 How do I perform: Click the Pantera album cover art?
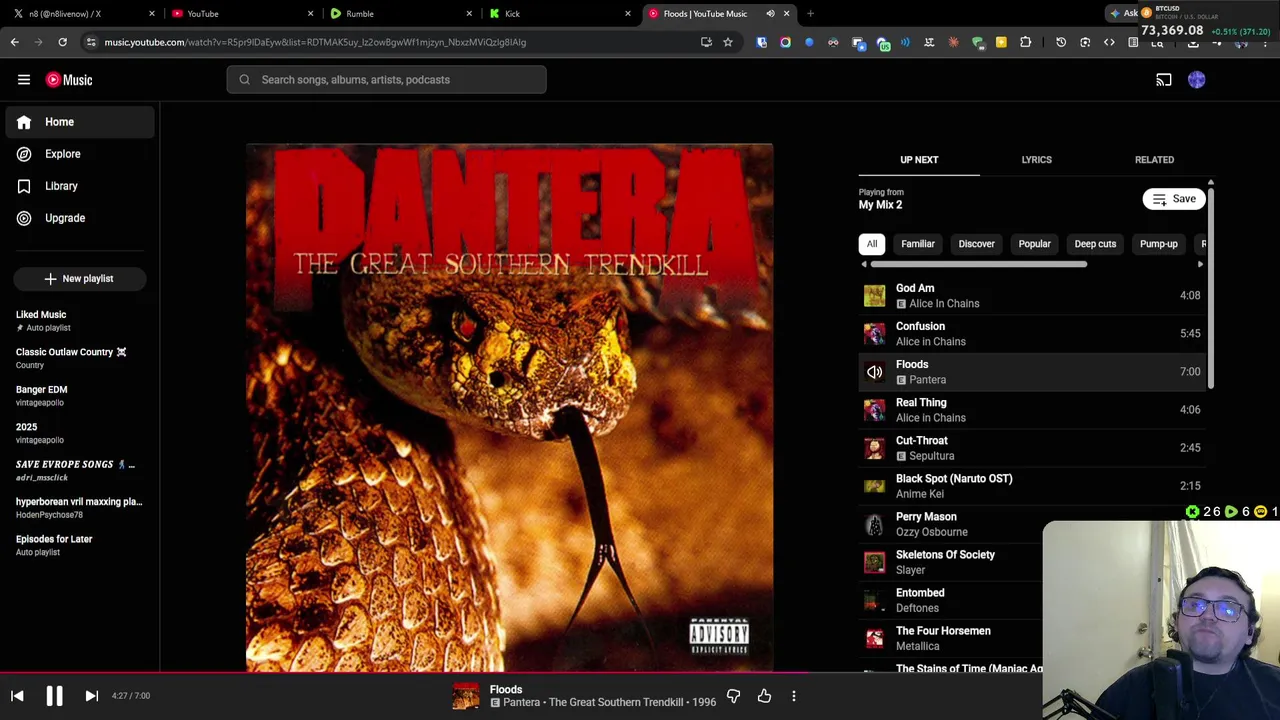[x=509, y=407]
